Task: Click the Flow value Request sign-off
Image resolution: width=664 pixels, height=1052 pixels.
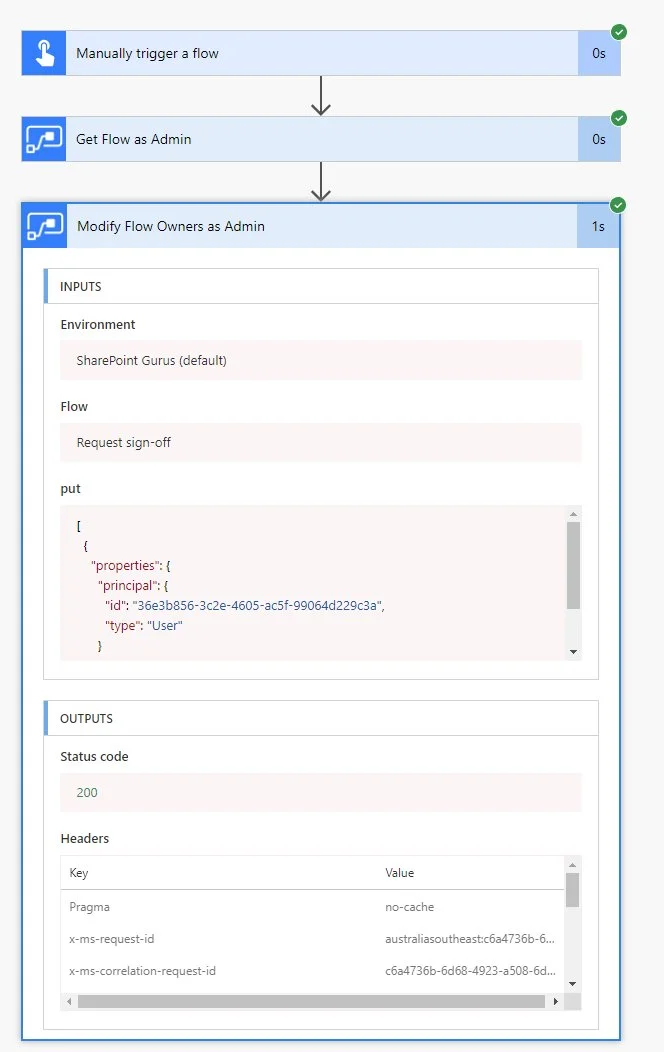Action: point(320,442)
